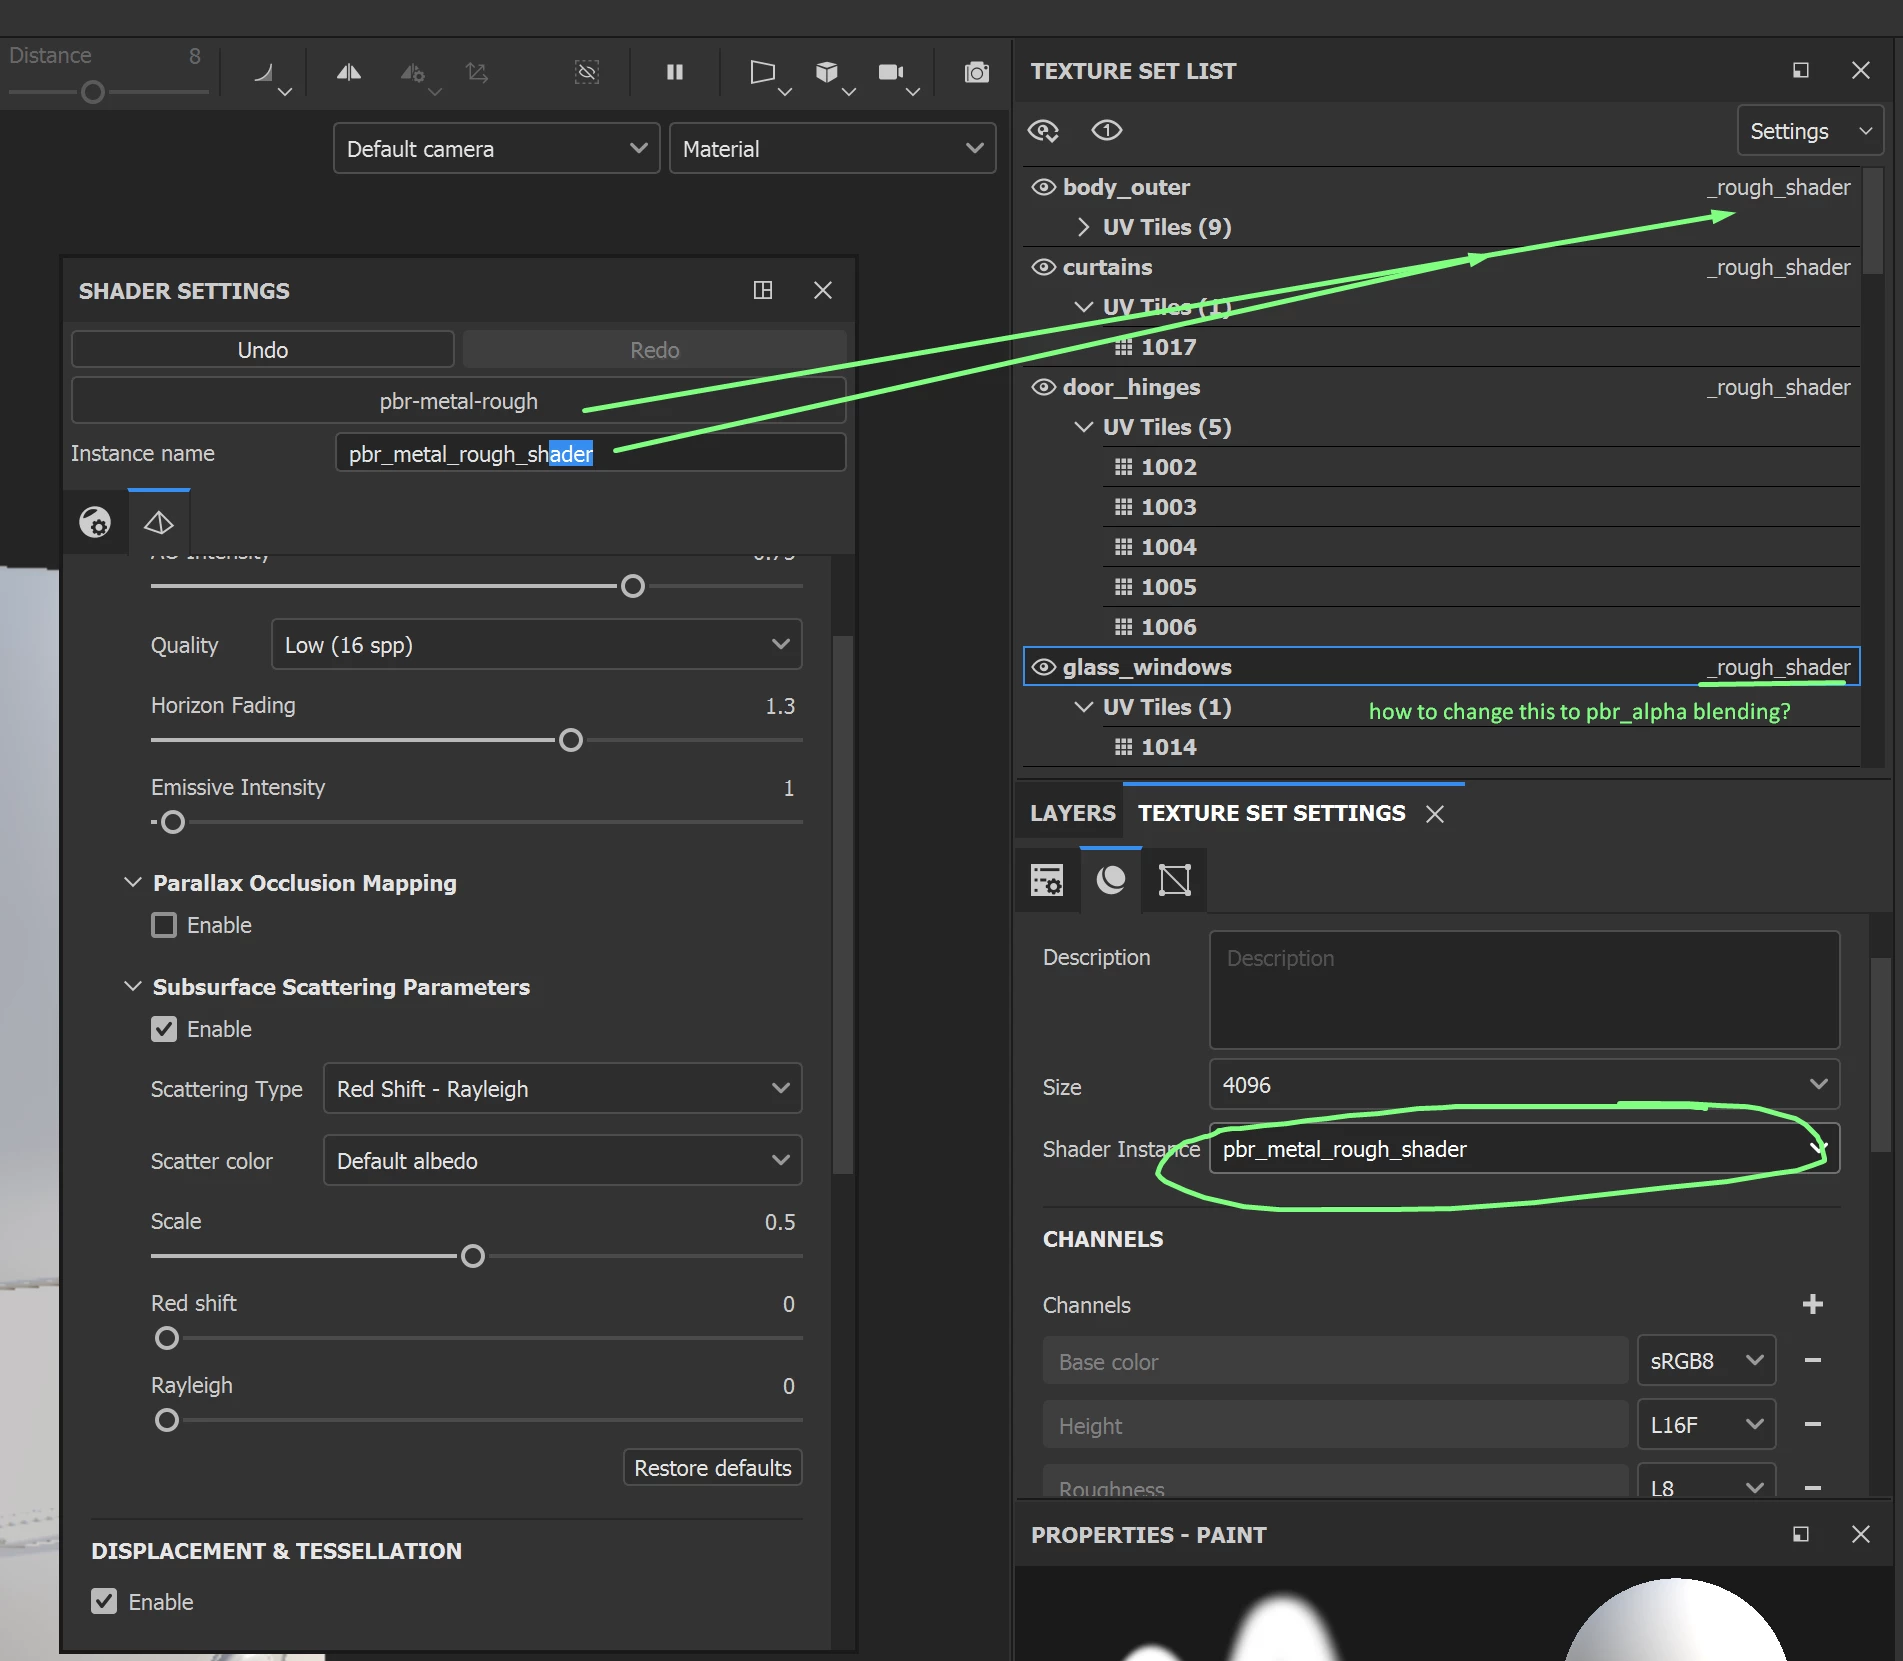Open the mesh display tab in Shader Settings
This screenshot has width=1903, height=1661.
pyautogui.click(x=159, y=522)
